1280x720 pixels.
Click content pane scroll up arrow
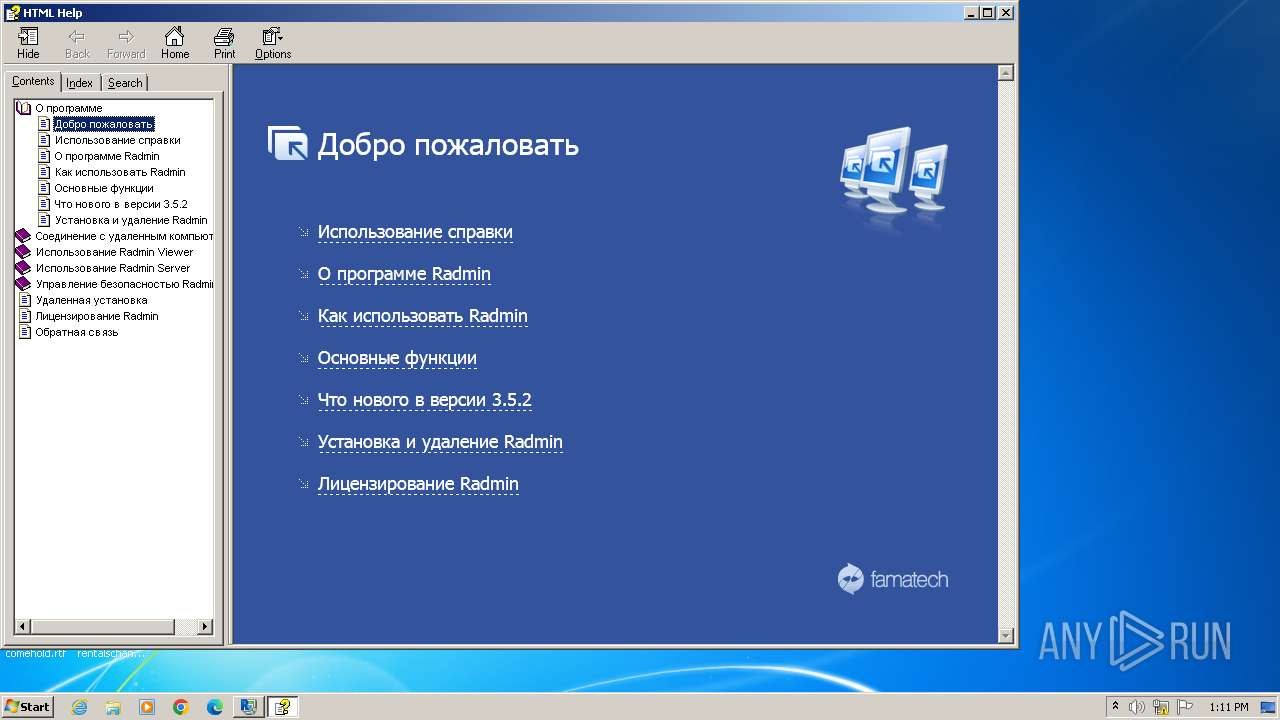tap(1006, 73)
